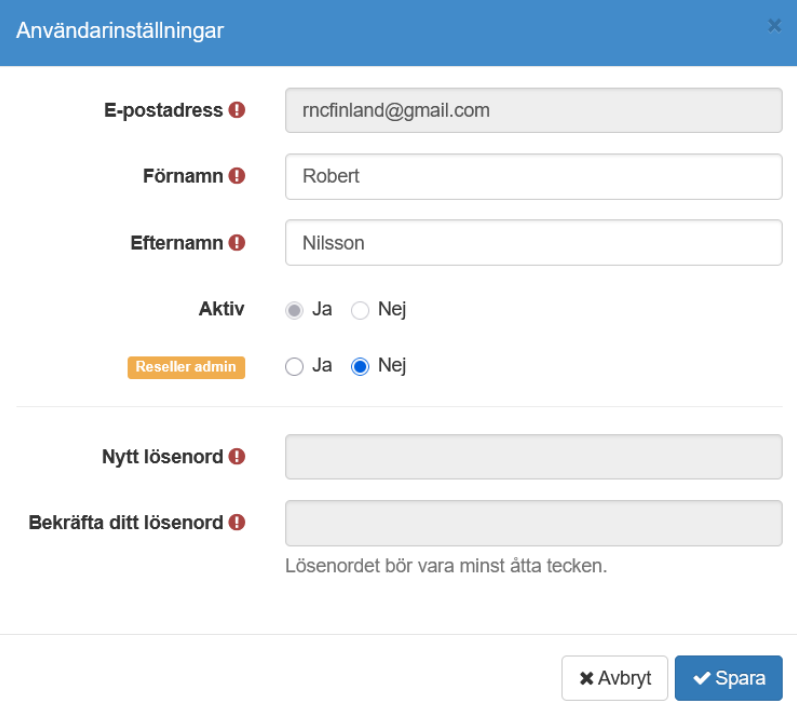Click the E-postadress email field

(533, 110)
